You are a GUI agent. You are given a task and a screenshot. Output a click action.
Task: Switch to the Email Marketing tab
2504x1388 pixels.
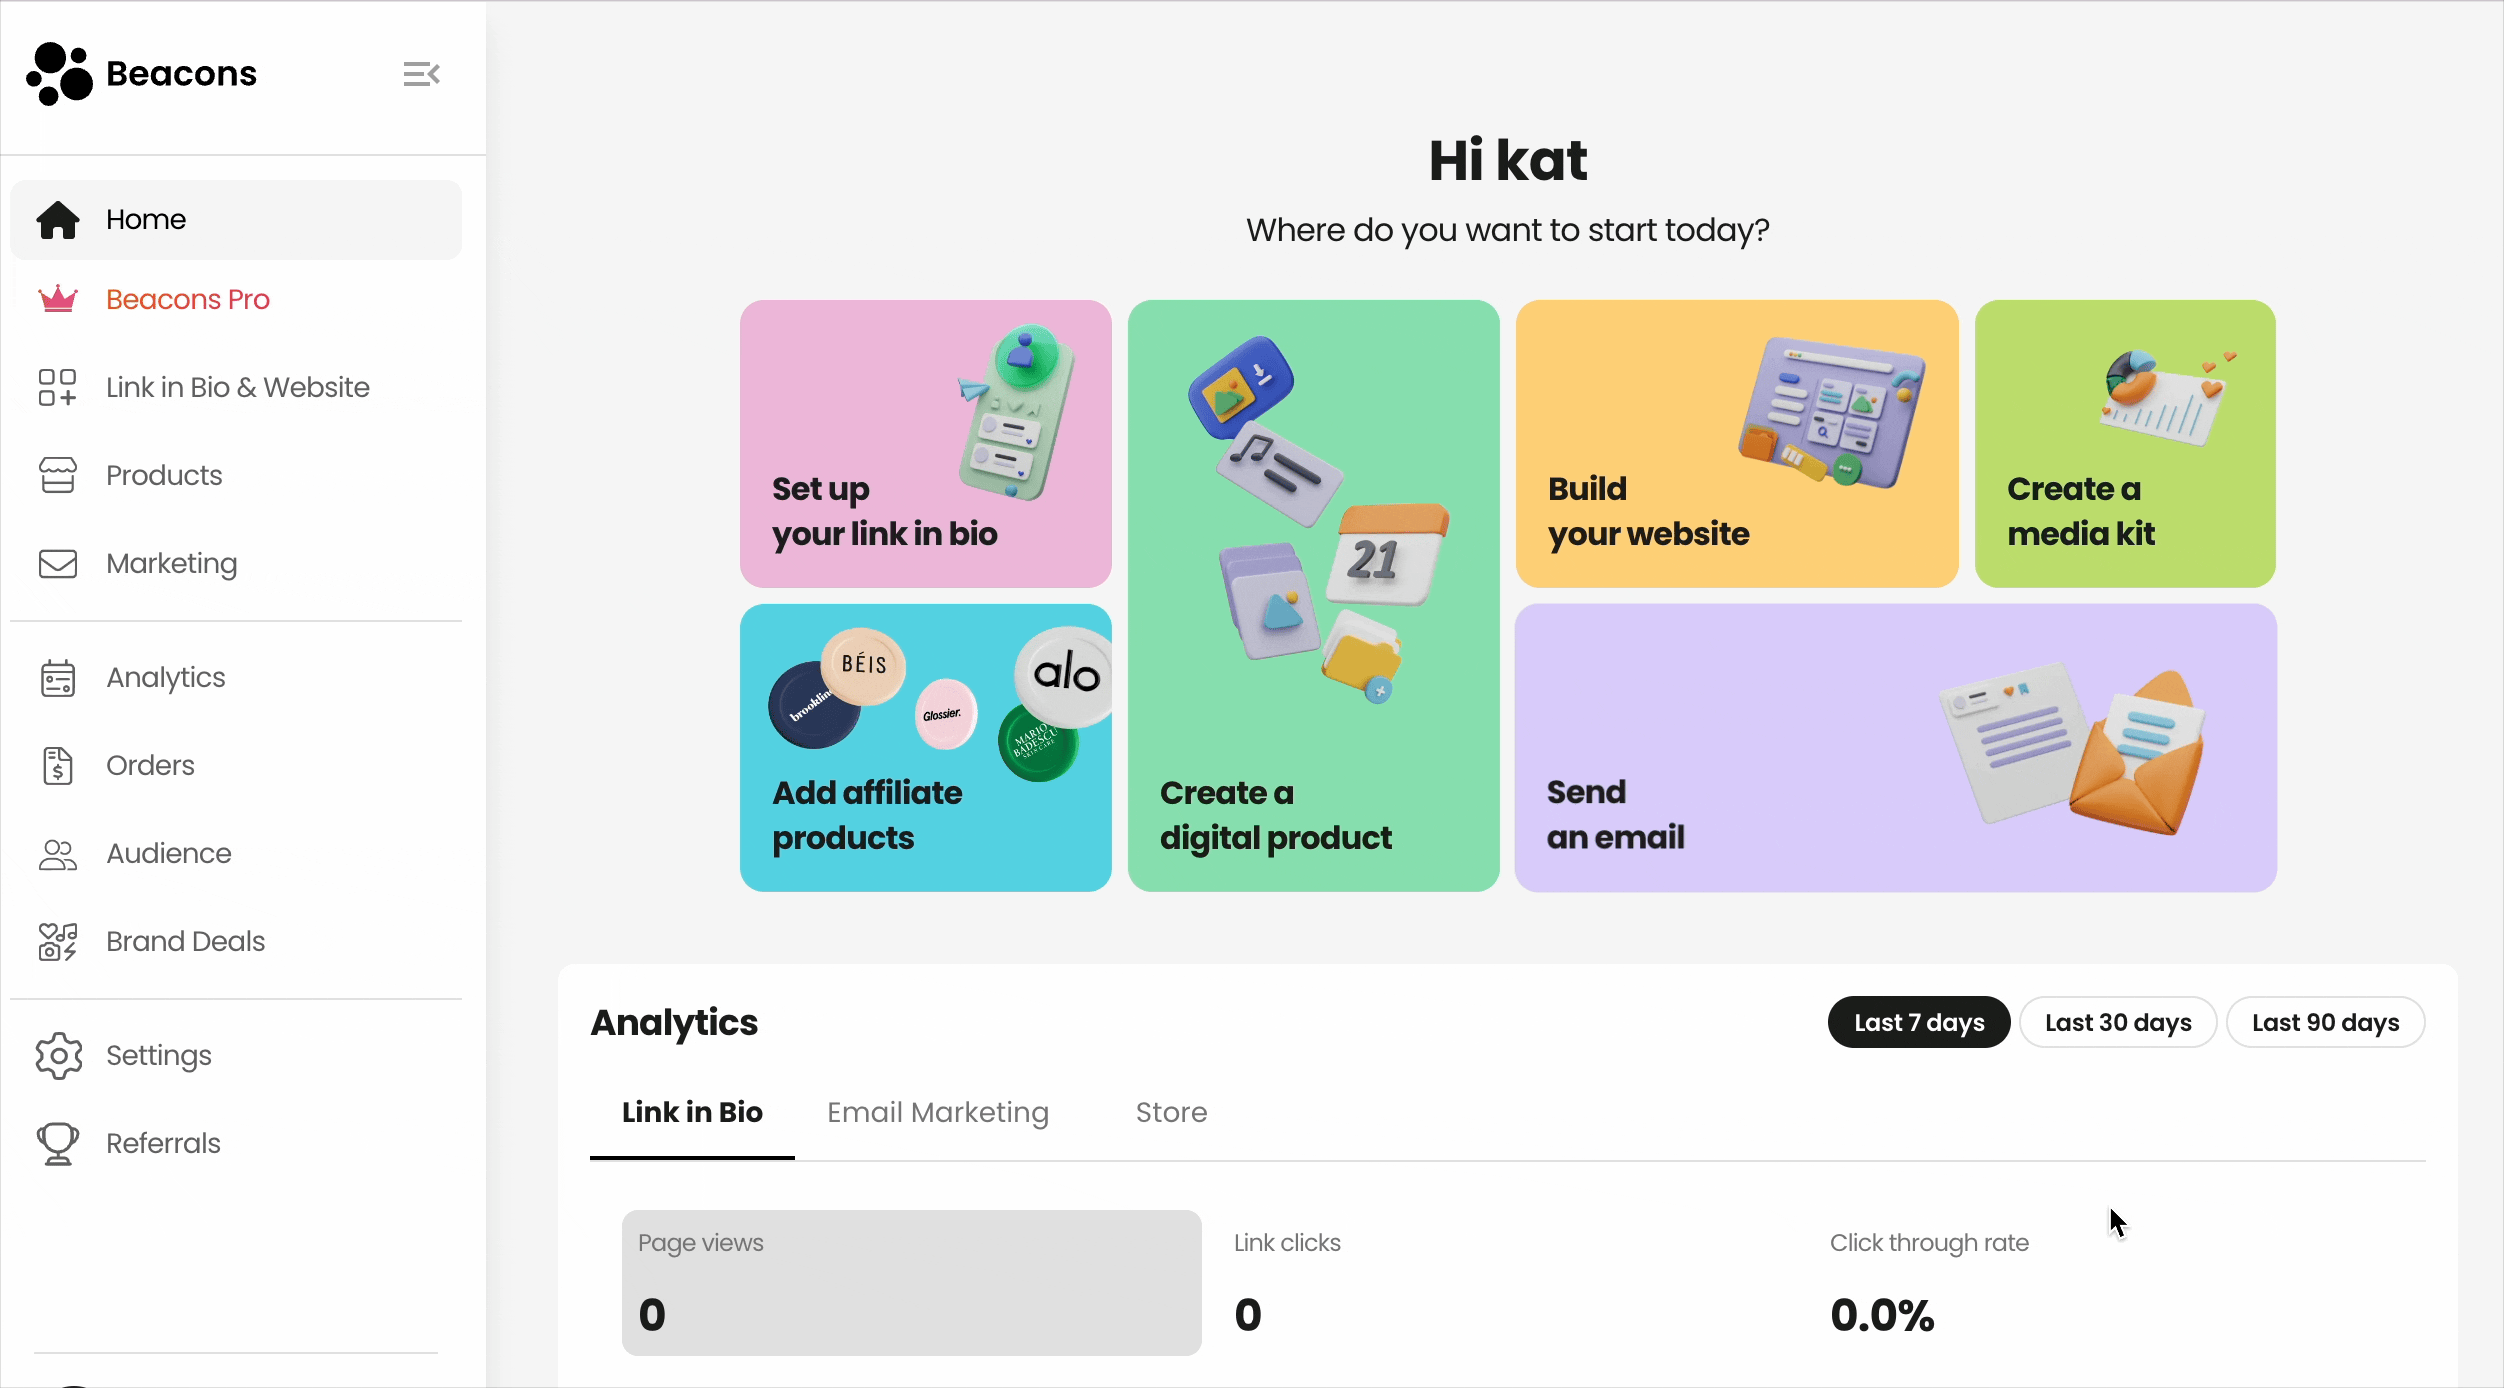[938, 1112]
